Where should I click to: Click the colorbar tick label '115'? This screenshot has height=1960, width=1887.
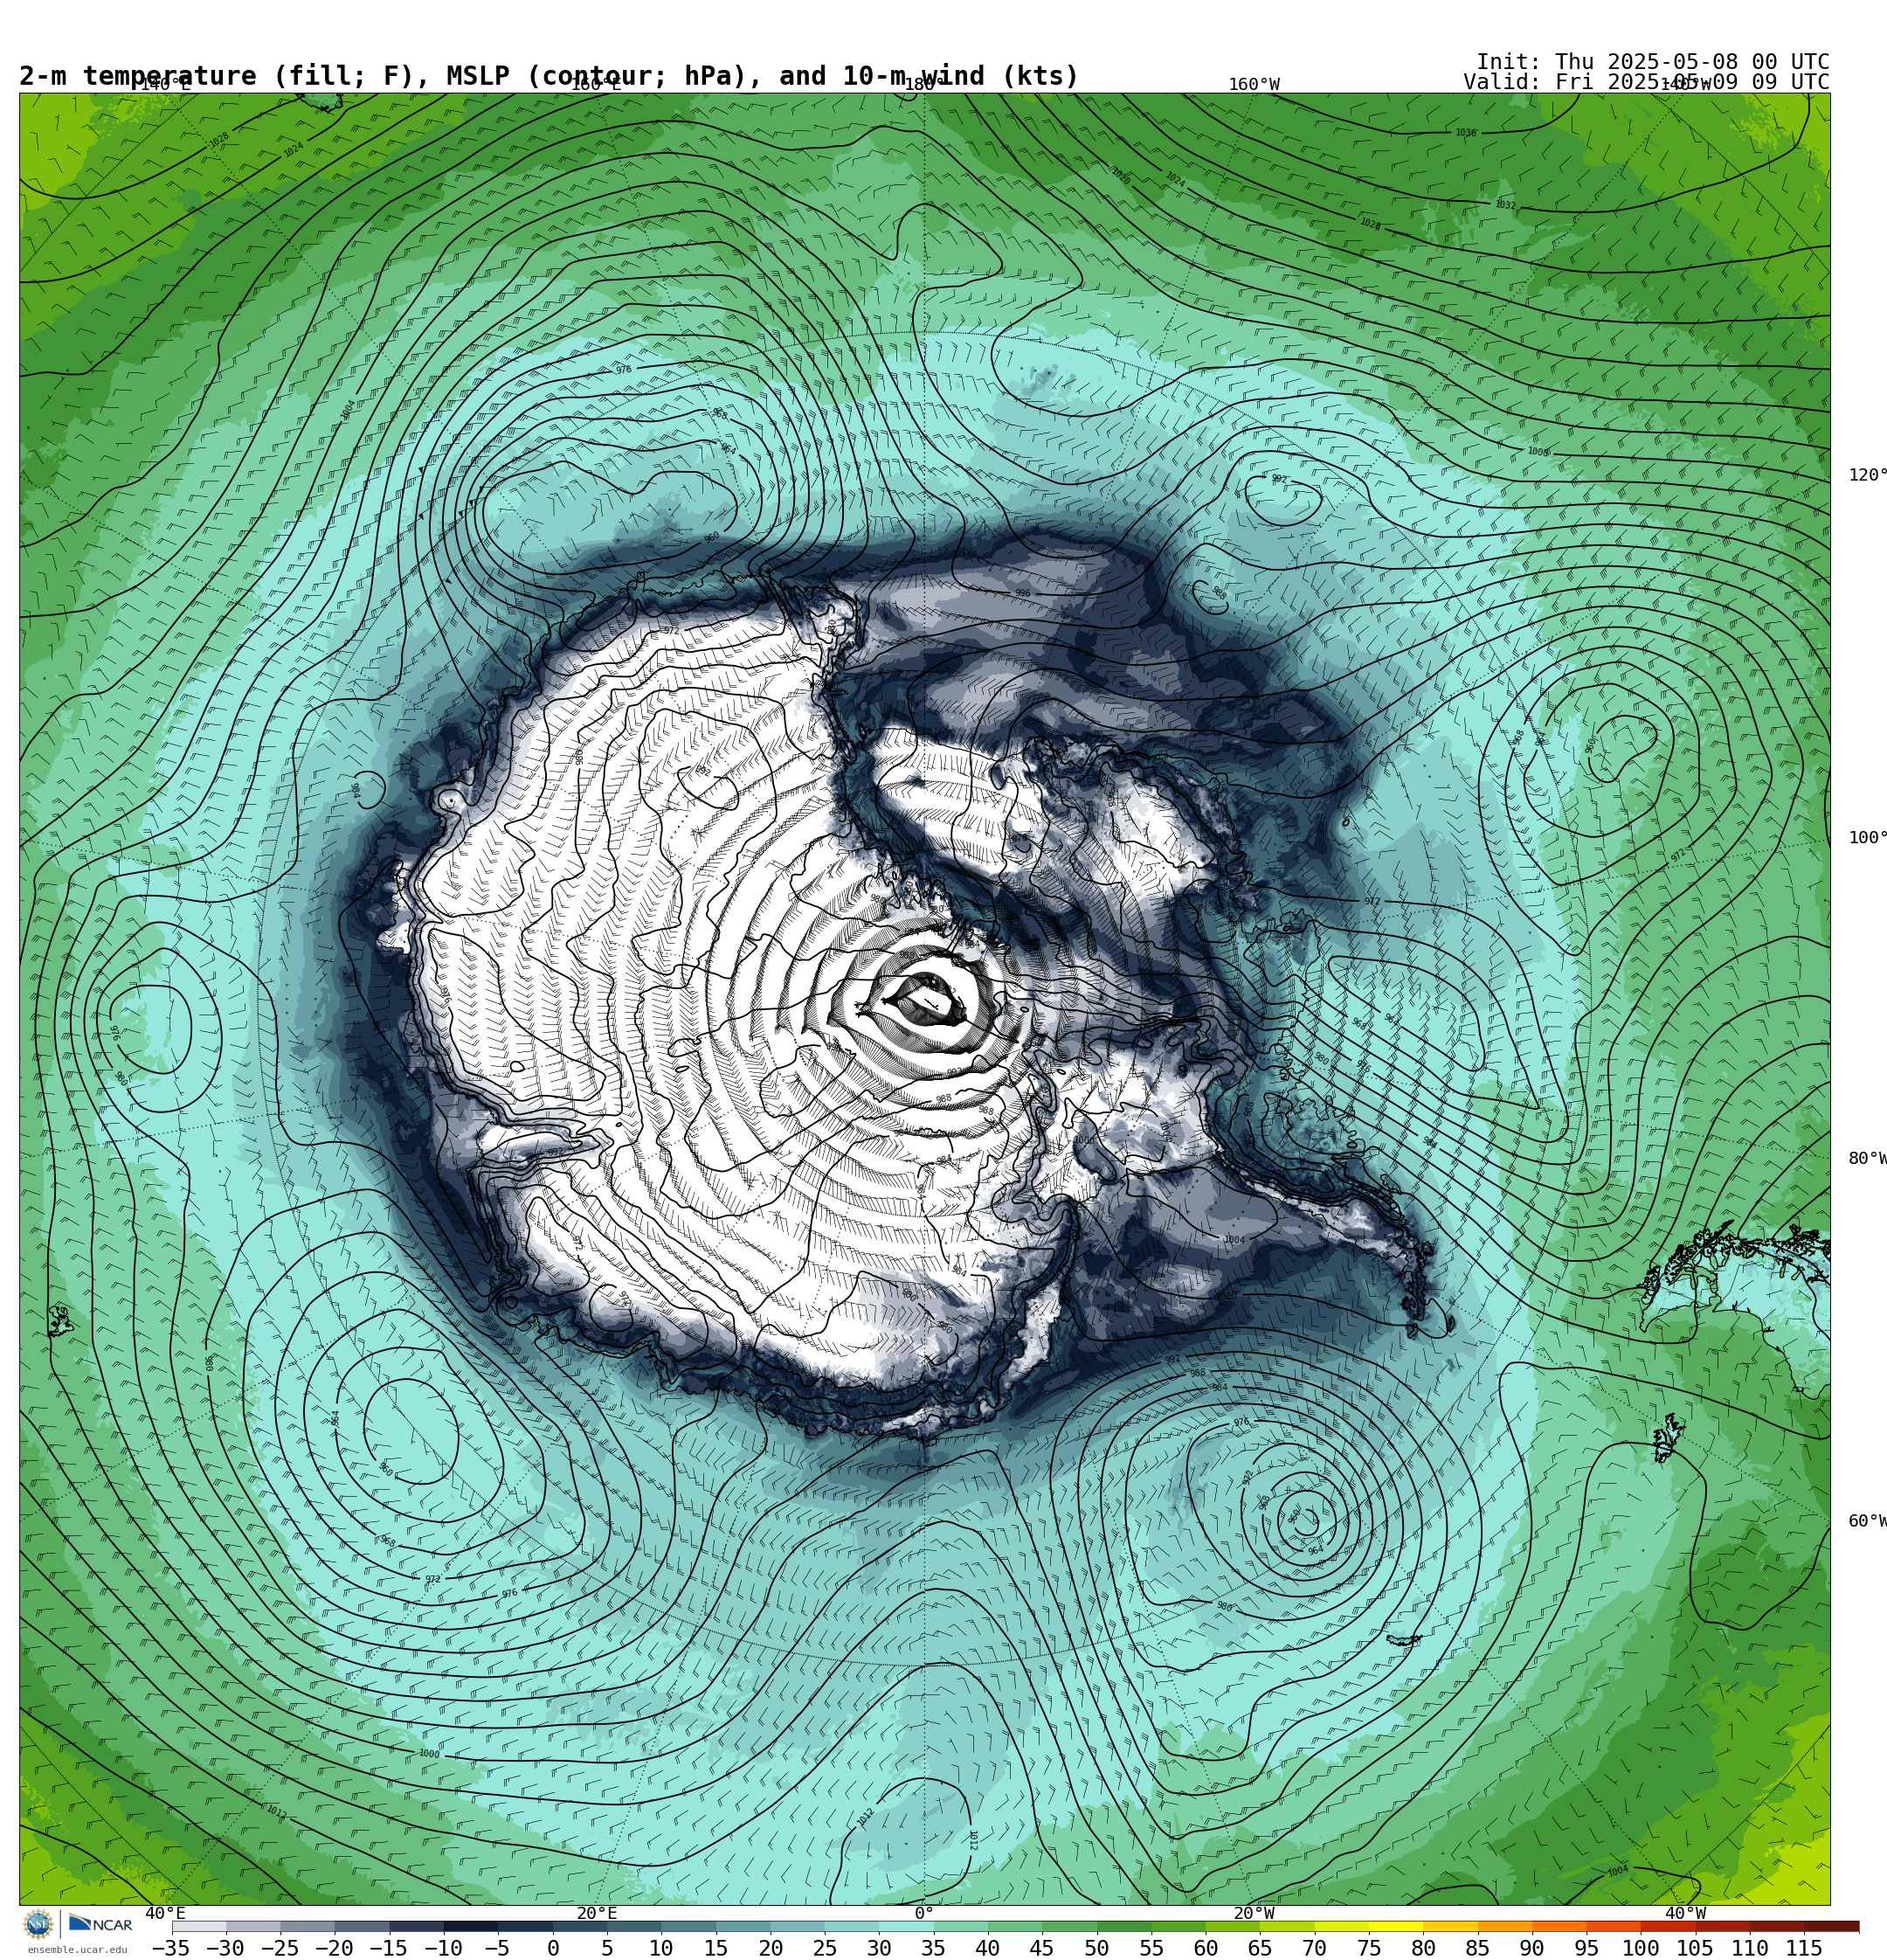point(1804,1948)
